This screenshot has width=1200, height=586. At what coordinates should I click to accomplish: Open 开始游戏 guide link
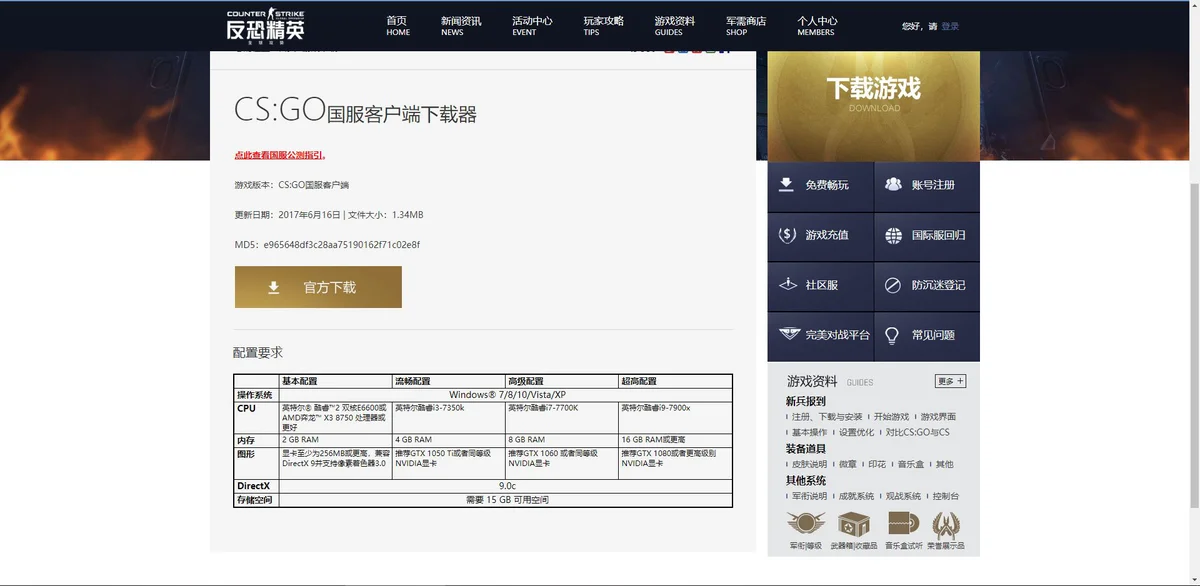[891, 417]
